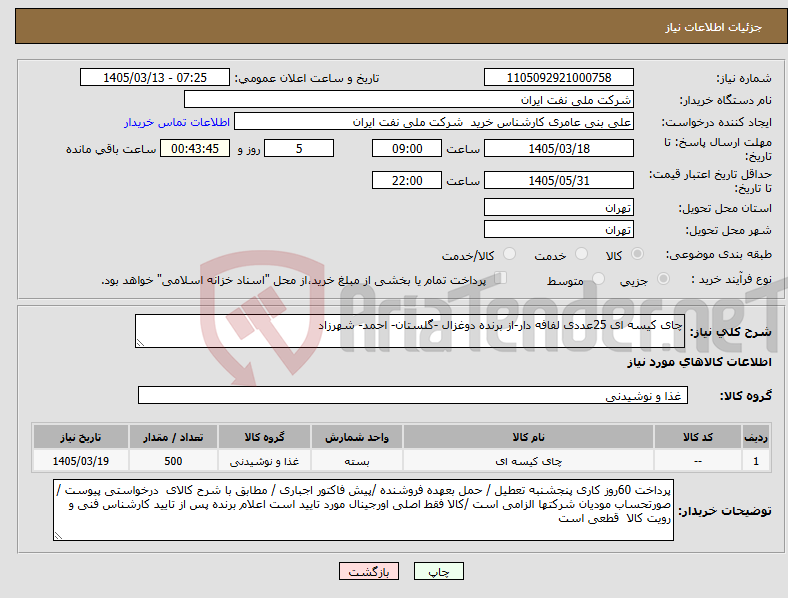Click the نام کالا column header
This screenshot has height=598, width=788.
click(x=528, y=437)
